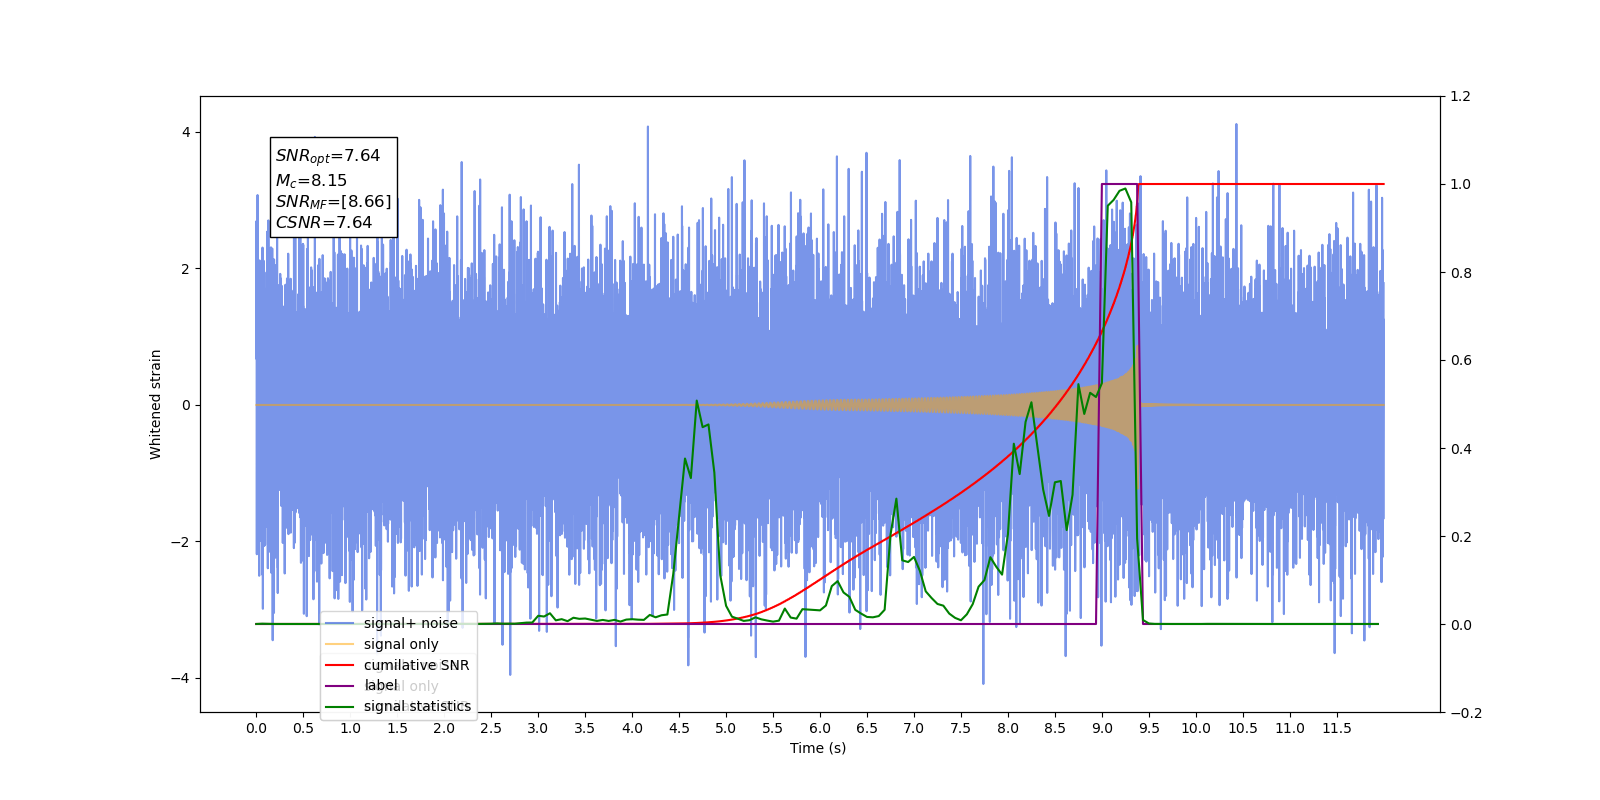1600x800 pixels.
Task: Click the 'cumilative SNR' legend label
Action: pos(416,665)
